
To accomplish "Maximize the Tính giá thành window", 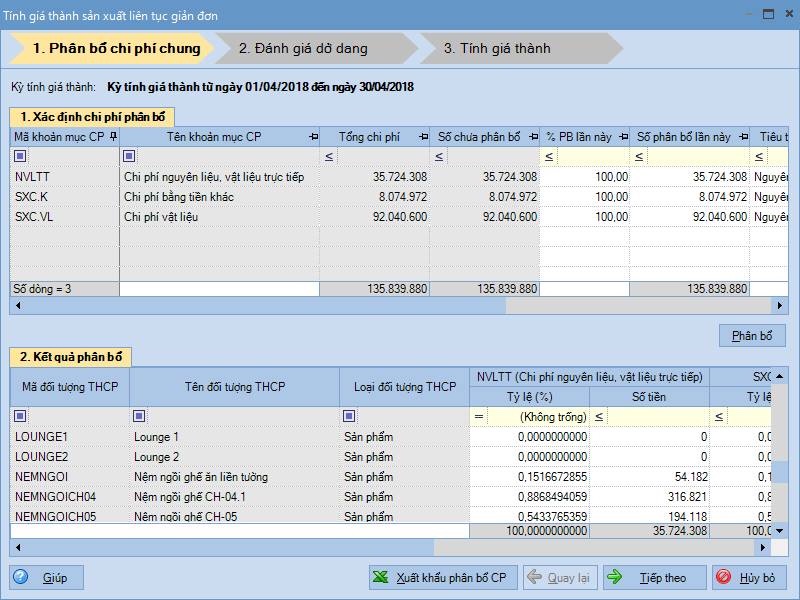I will [x=768, y=14].
